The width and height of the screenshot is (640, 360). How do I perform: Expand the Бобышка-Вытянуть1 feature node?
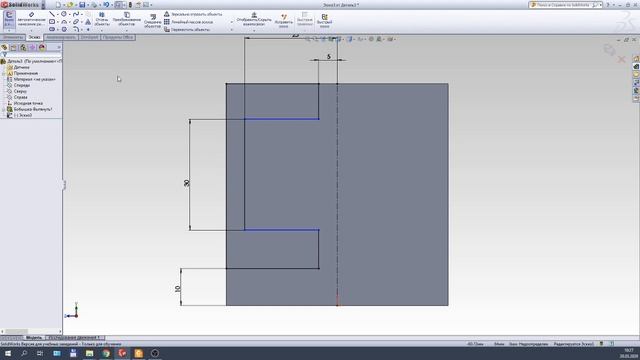pos(4,109)
